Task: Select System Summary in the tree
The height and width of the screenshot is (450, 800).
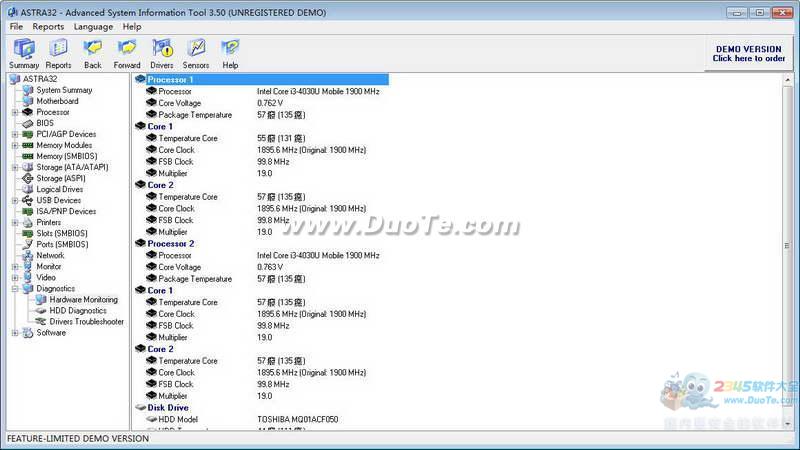Action: [64, 90]
